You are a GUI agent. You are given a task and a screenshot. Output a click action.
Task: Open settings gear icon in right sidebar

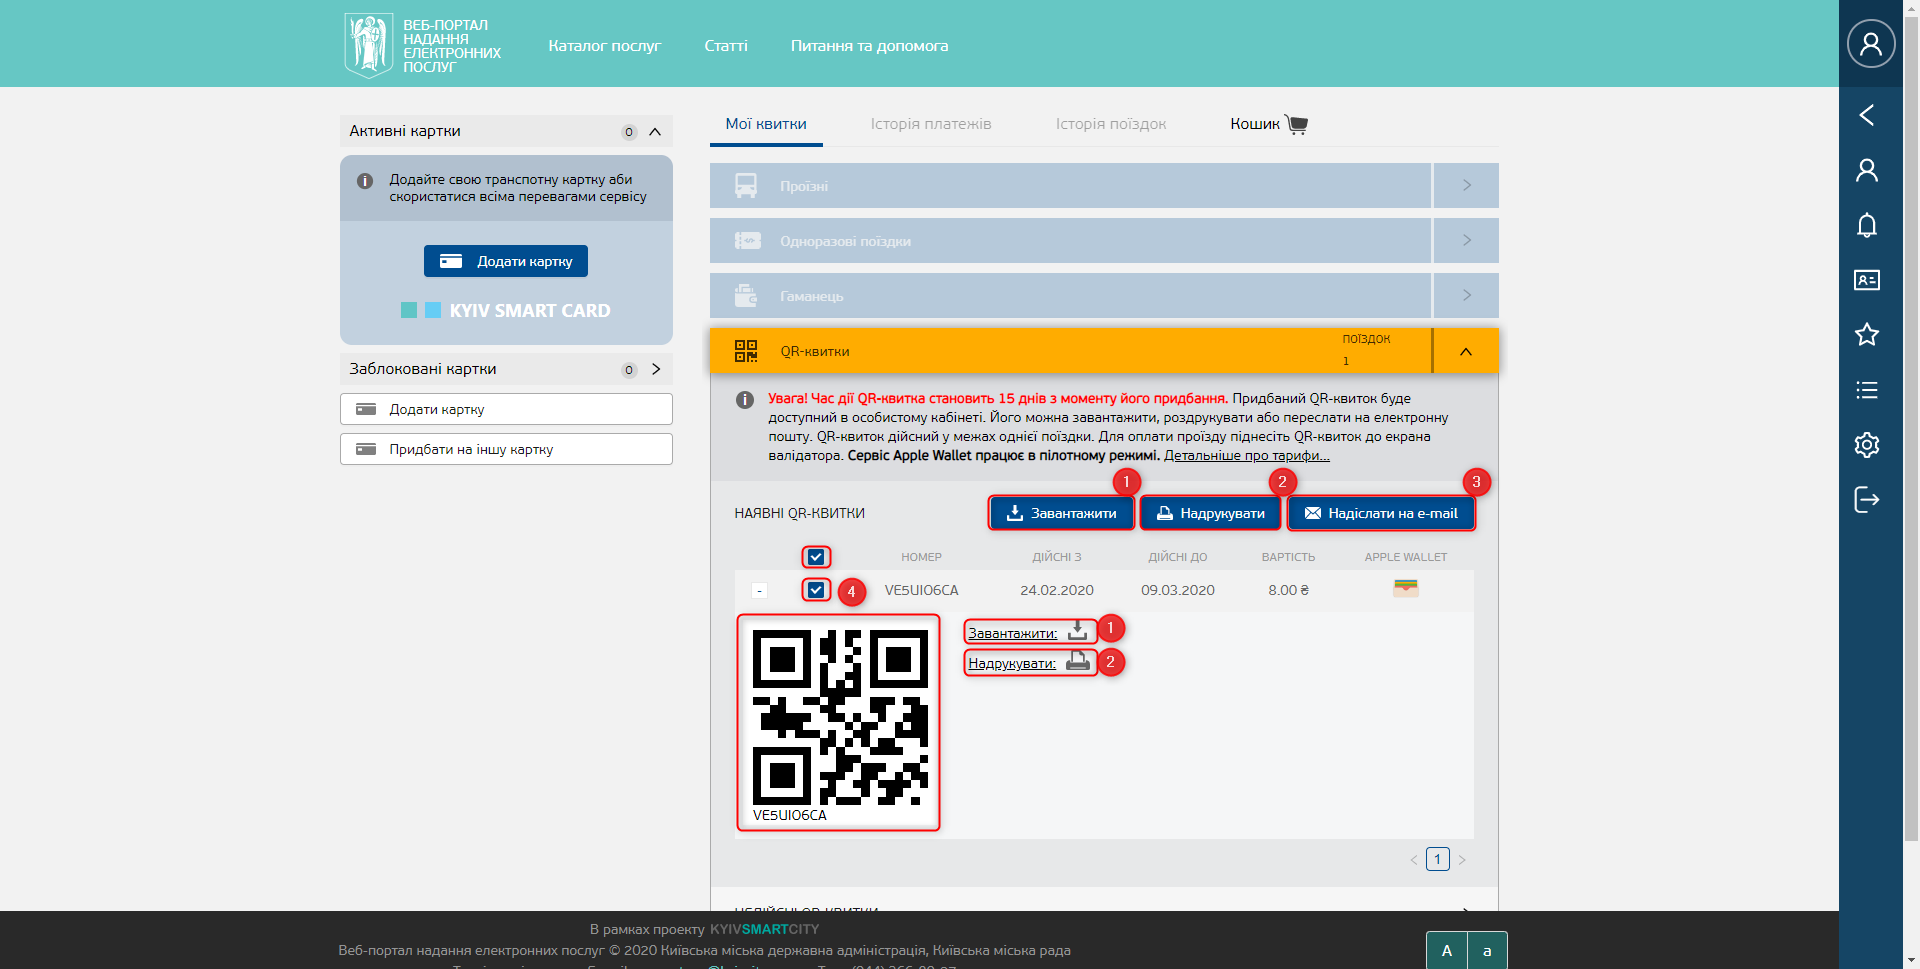coord(1866,445)
